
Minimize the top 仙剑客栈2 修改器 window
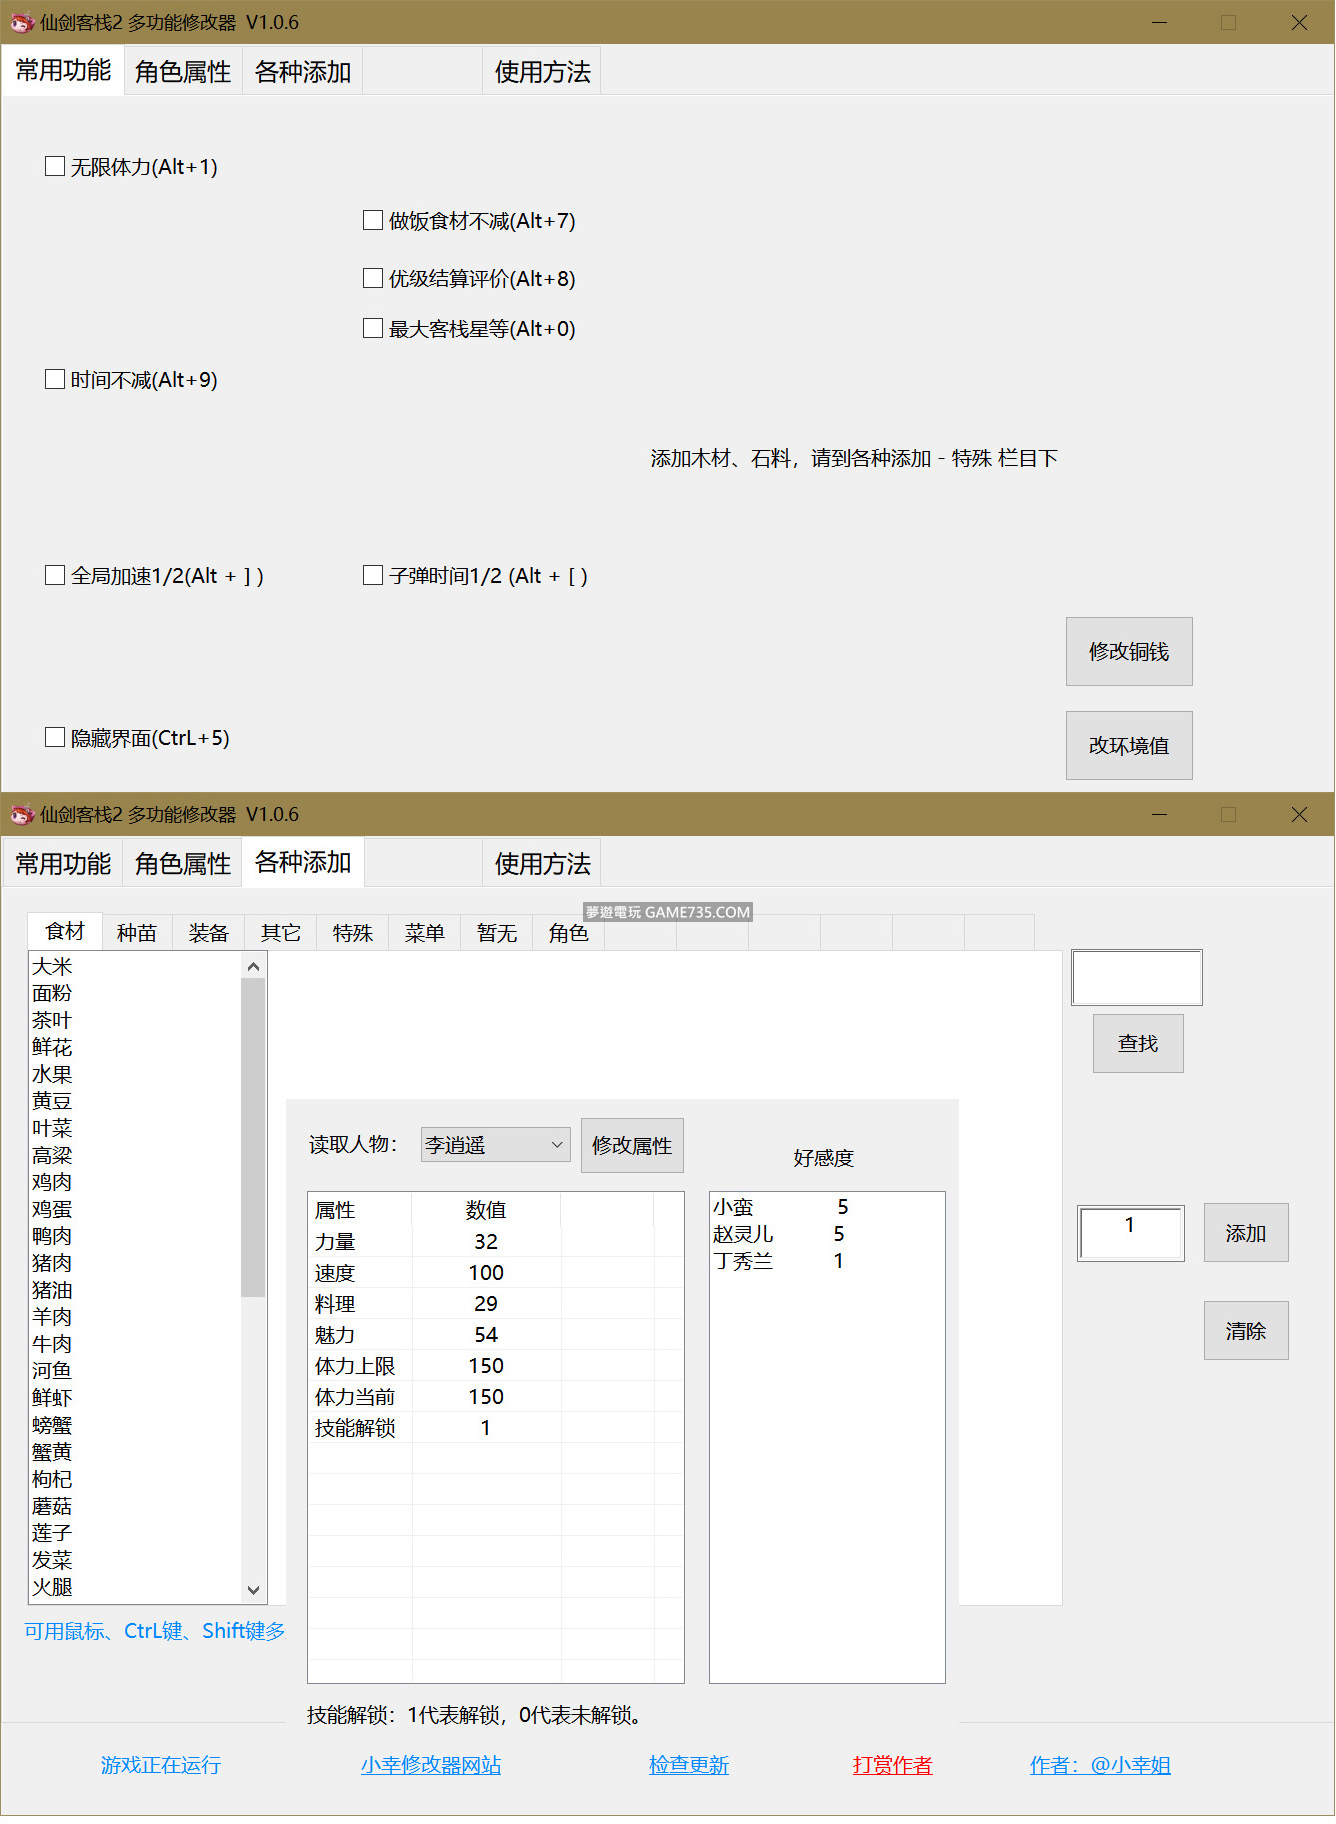(1160, 22)
